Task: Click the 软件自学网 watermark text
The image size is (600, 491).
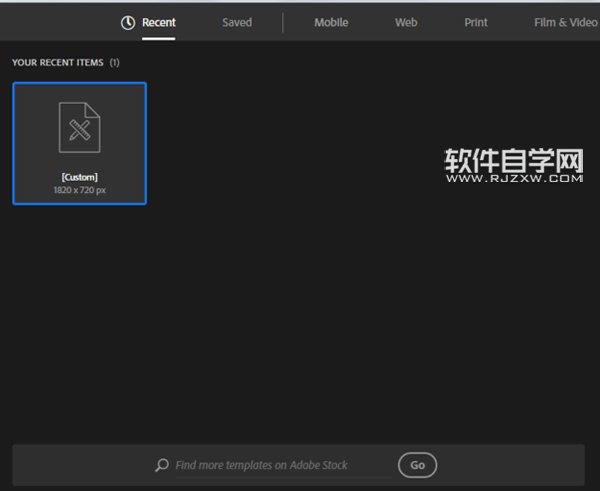Action: (513, 160)
